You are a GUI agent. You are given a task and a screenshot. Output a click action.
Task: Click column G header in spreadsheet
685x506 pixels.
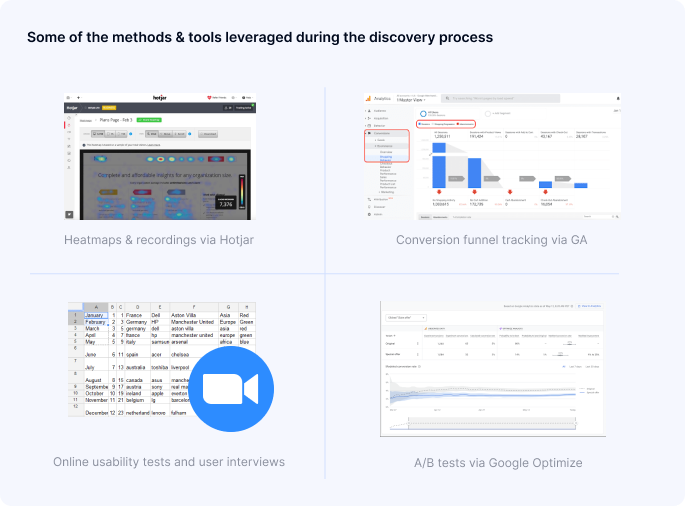tap(228, 307)
